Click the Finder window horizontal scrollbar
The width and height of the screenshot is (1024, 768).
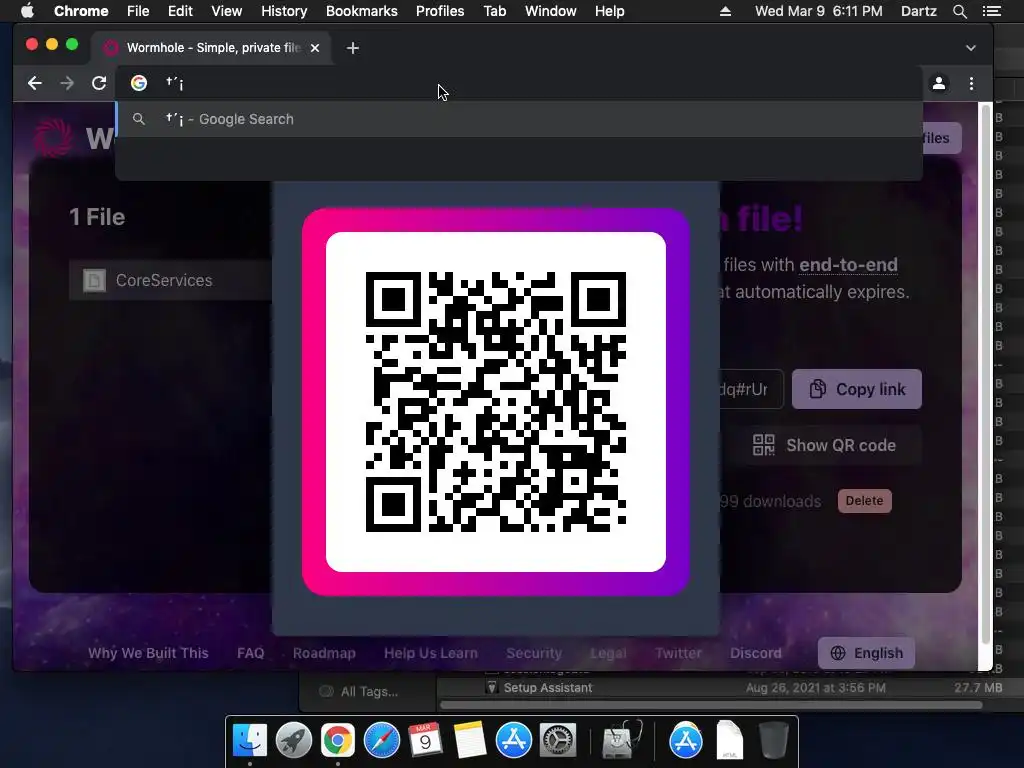(x=711, y=705)
